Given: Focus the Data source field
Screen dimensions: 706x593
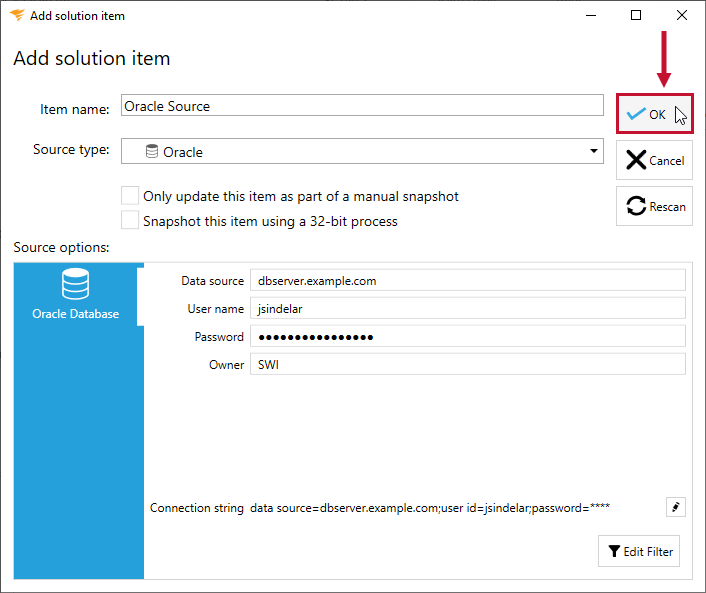Looking at the screenshot, I should [468, 281].
